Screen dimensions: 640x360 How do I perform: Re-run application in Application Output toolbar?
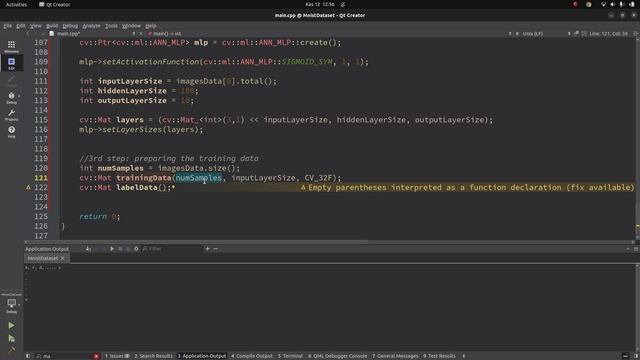[112, 249]
